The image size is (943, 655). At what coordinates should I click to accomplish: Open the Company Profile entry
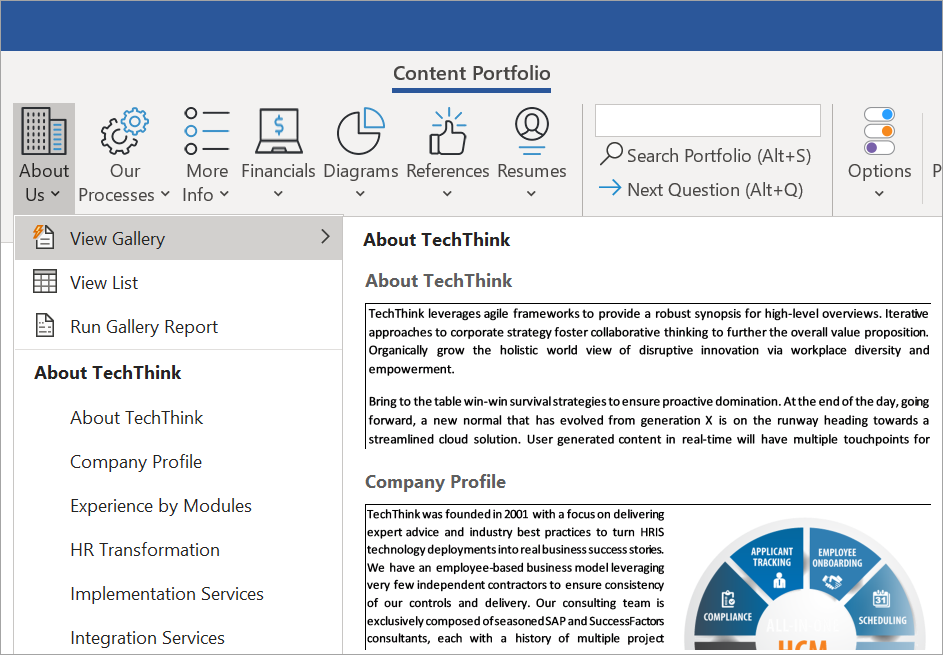pos(136,461)
